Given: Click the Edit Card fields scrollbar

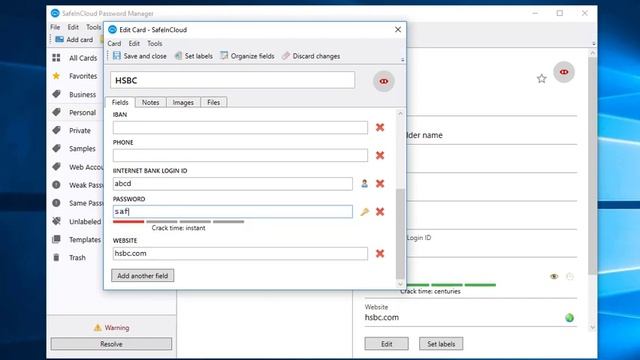Looking at the screenshot, I should pos(400,233).
